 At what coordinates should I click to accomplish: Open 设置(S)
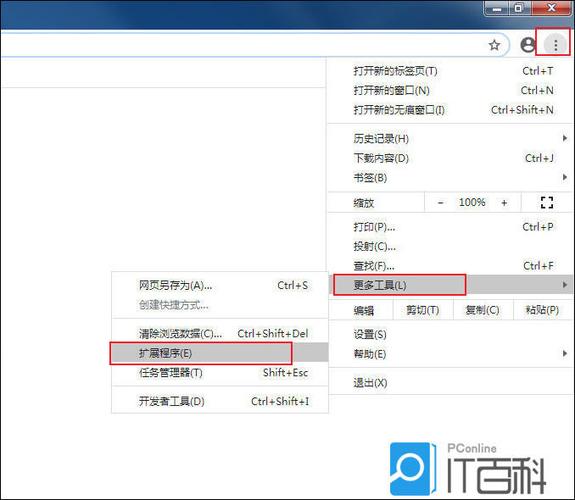(451, 334)
